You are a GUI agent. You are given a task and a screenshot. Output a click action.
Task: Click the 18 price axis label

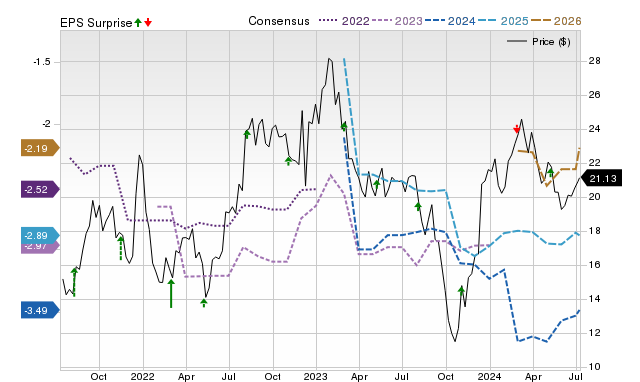(594, 231)
